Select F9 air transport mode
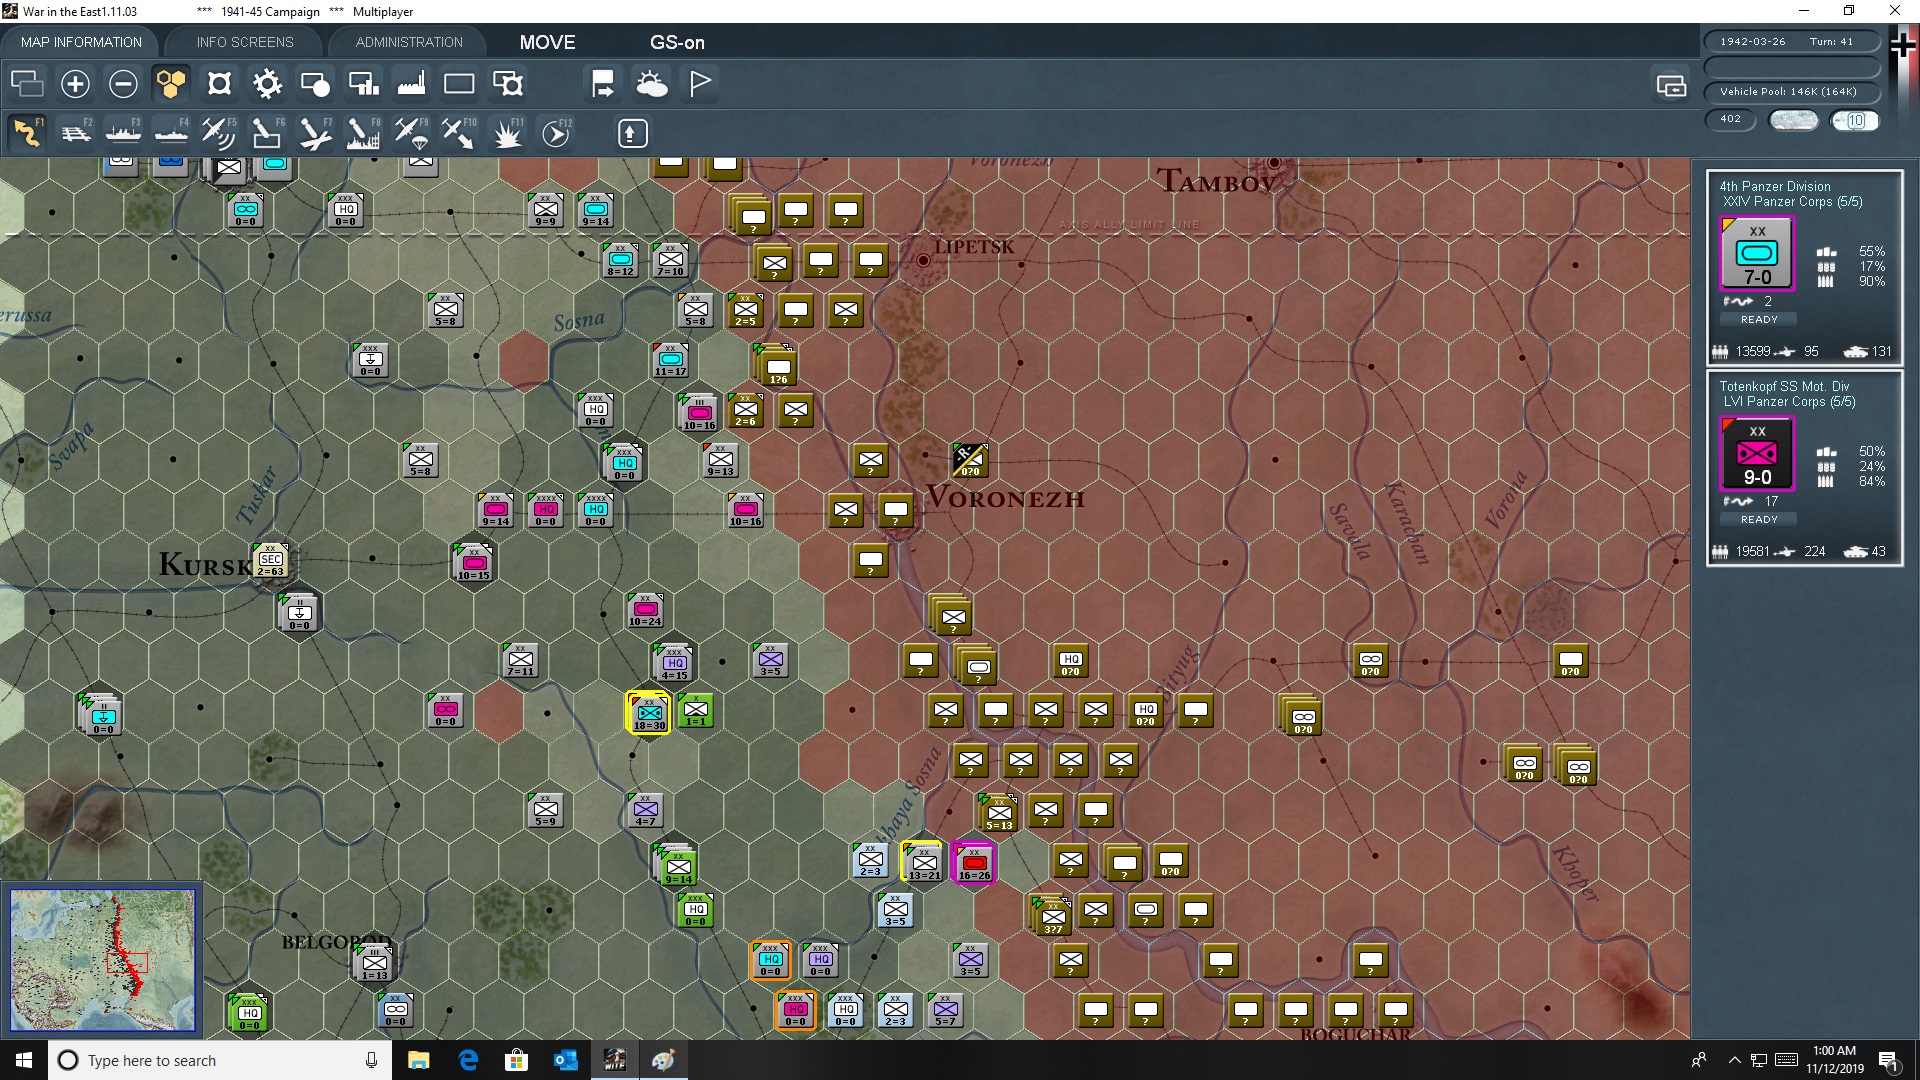1920x1080 pixels. tap(411, 132)
